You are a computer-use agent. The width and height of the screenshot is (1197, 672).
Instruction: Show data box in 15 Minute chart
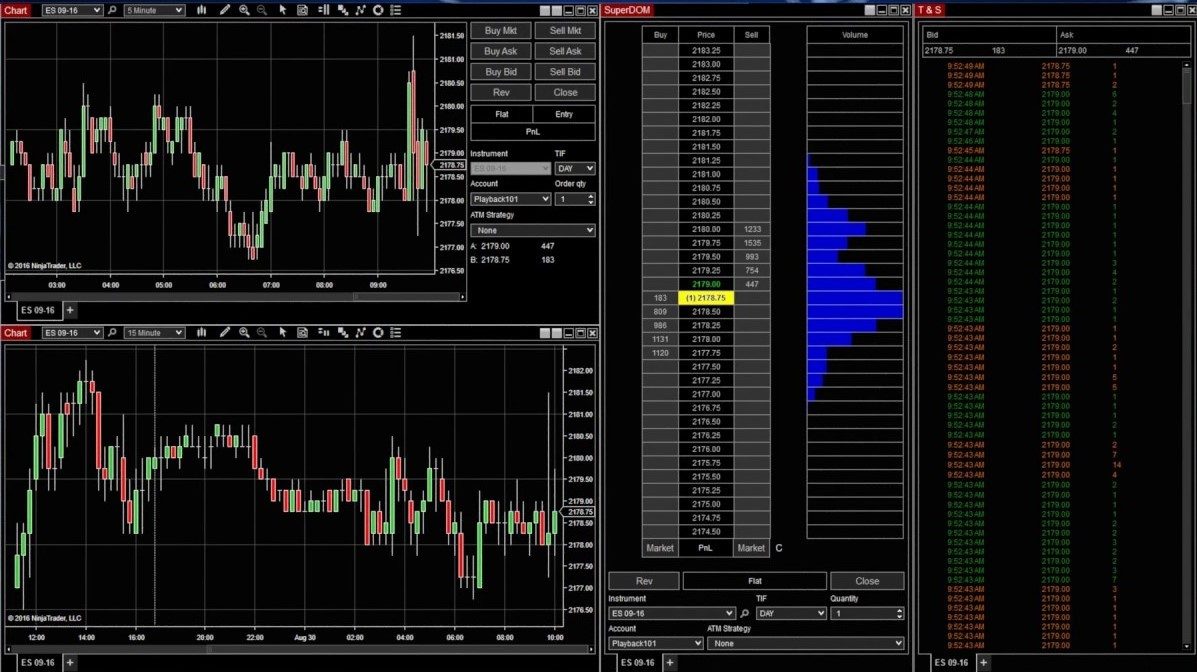[302, 333]
